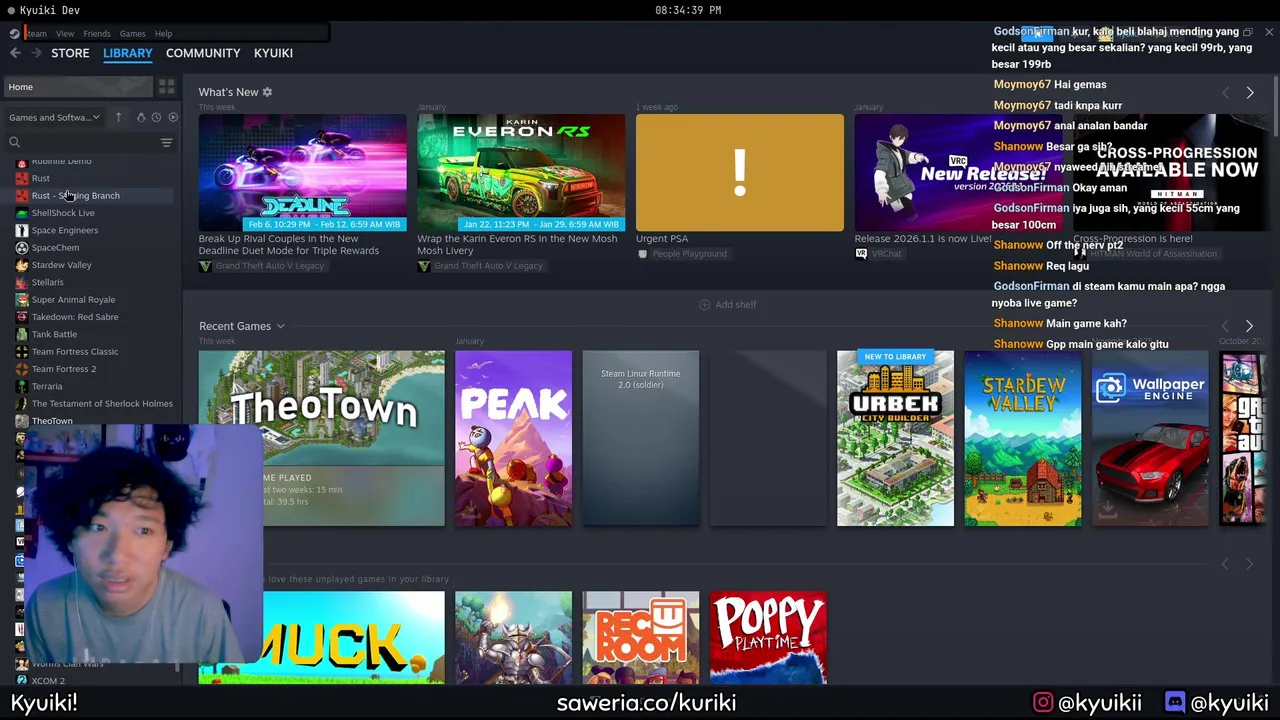Open the Poppy Playtime game cover
Viewport: 1280px width, 720px height.
768,637
